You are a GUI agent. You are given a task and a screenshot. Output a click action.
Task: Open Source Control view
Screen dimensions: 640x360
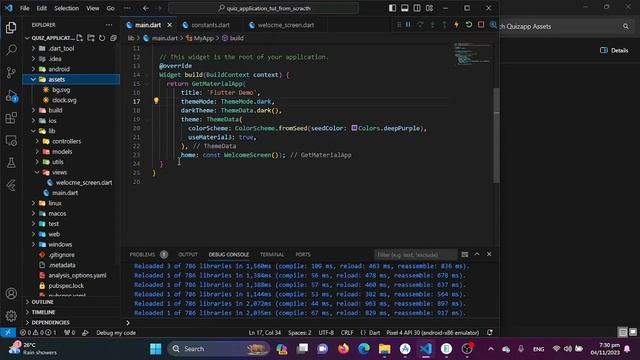click(x=11, y=73)
